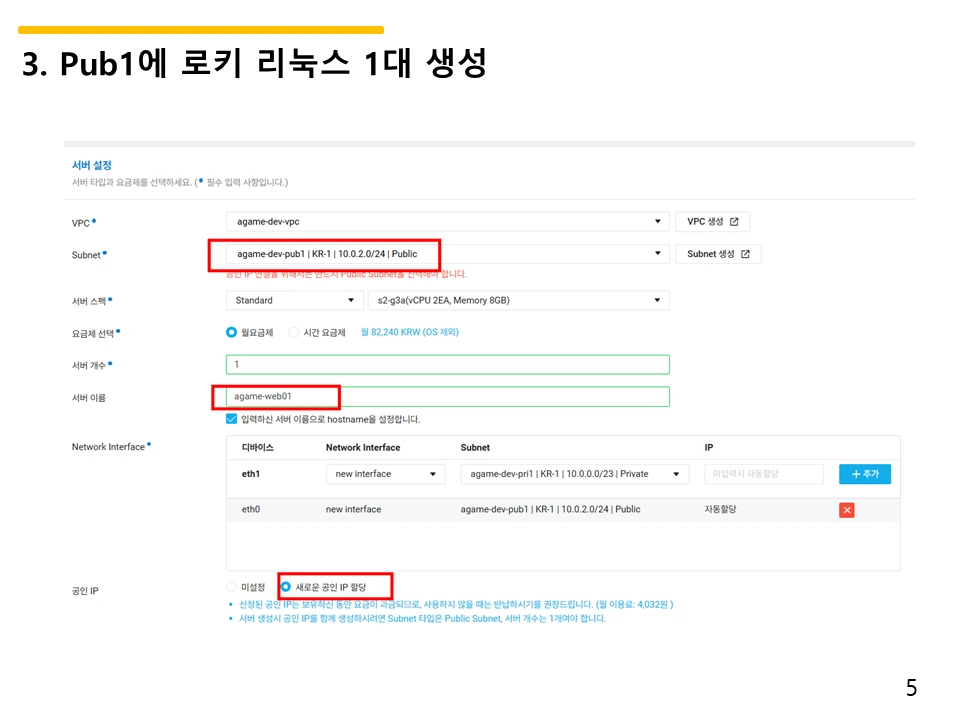
Task: Select the 월요금제 pricing option
Action: tap(230, 331)
